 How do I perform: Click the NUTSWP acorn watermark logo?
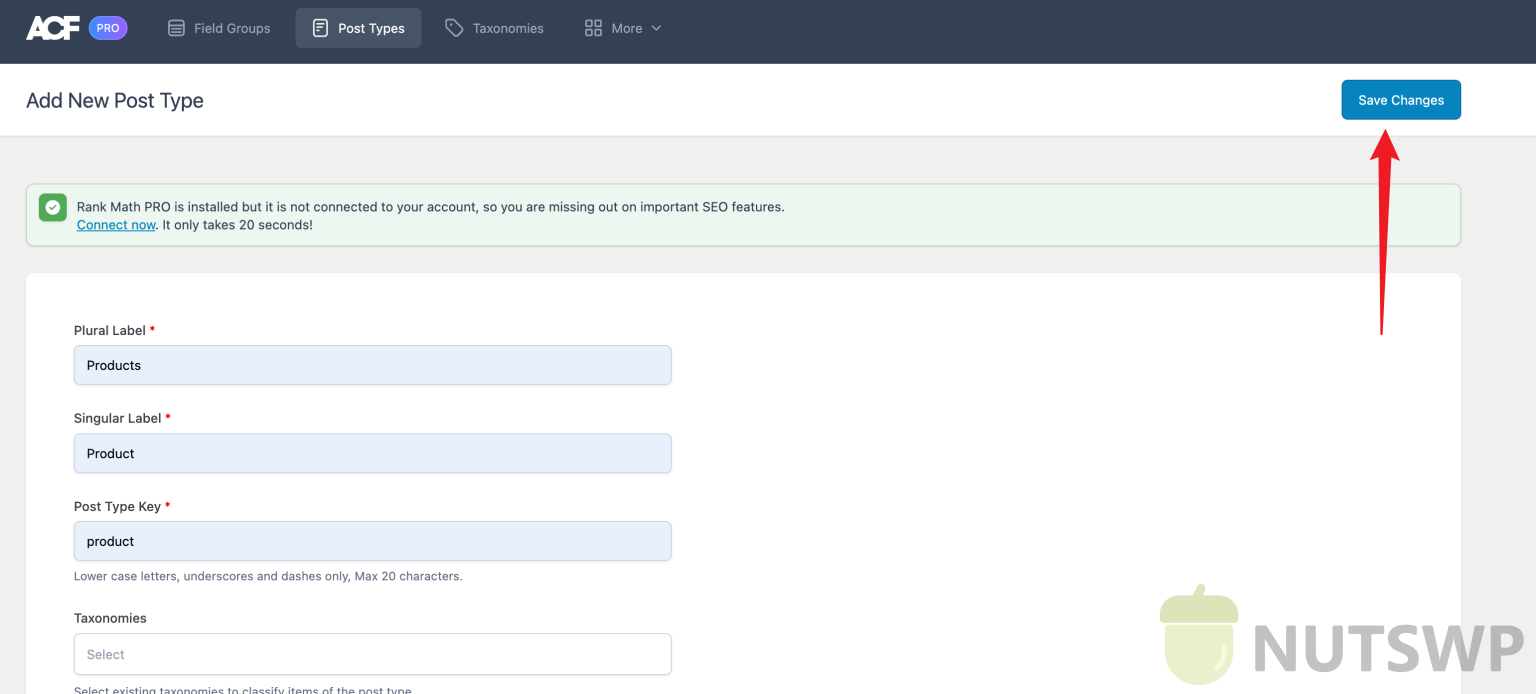(x=1198, y=635)
